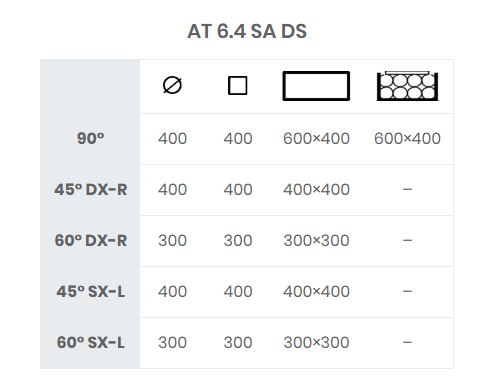Click the 90° round 400 value

172,138
